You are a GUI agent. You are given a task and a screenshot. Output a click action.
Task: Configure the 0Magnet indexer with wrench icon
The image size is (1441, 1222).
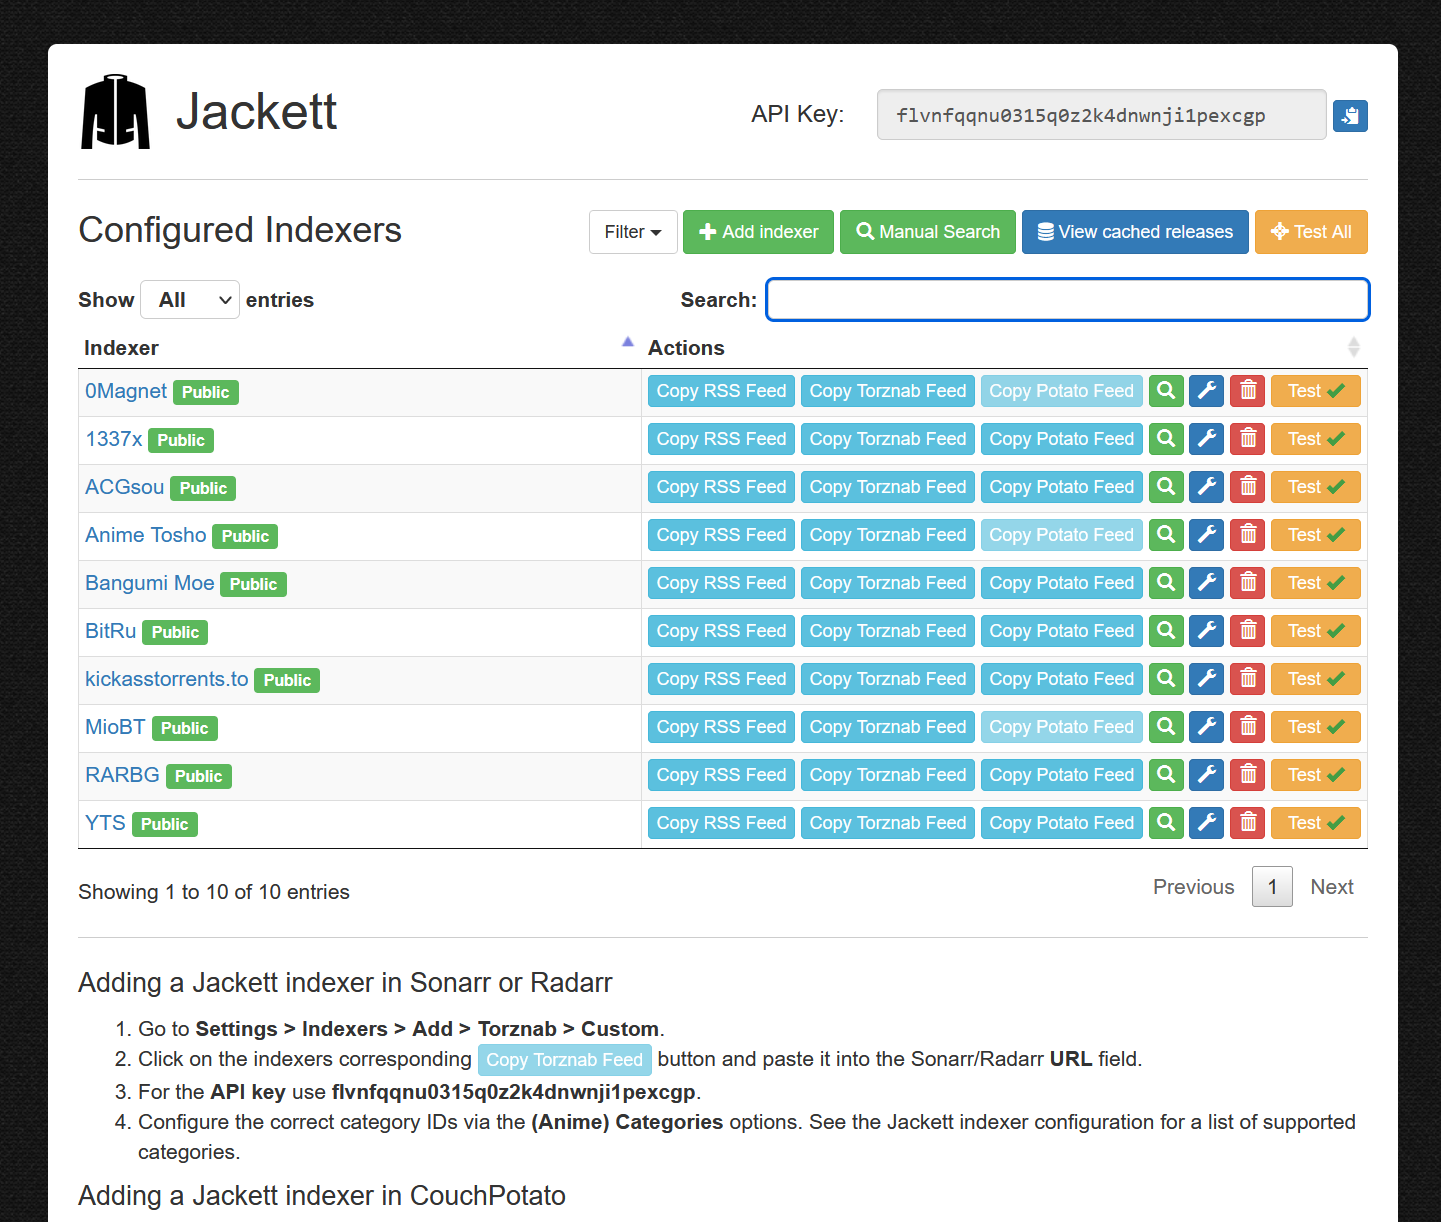point(1207,391)
